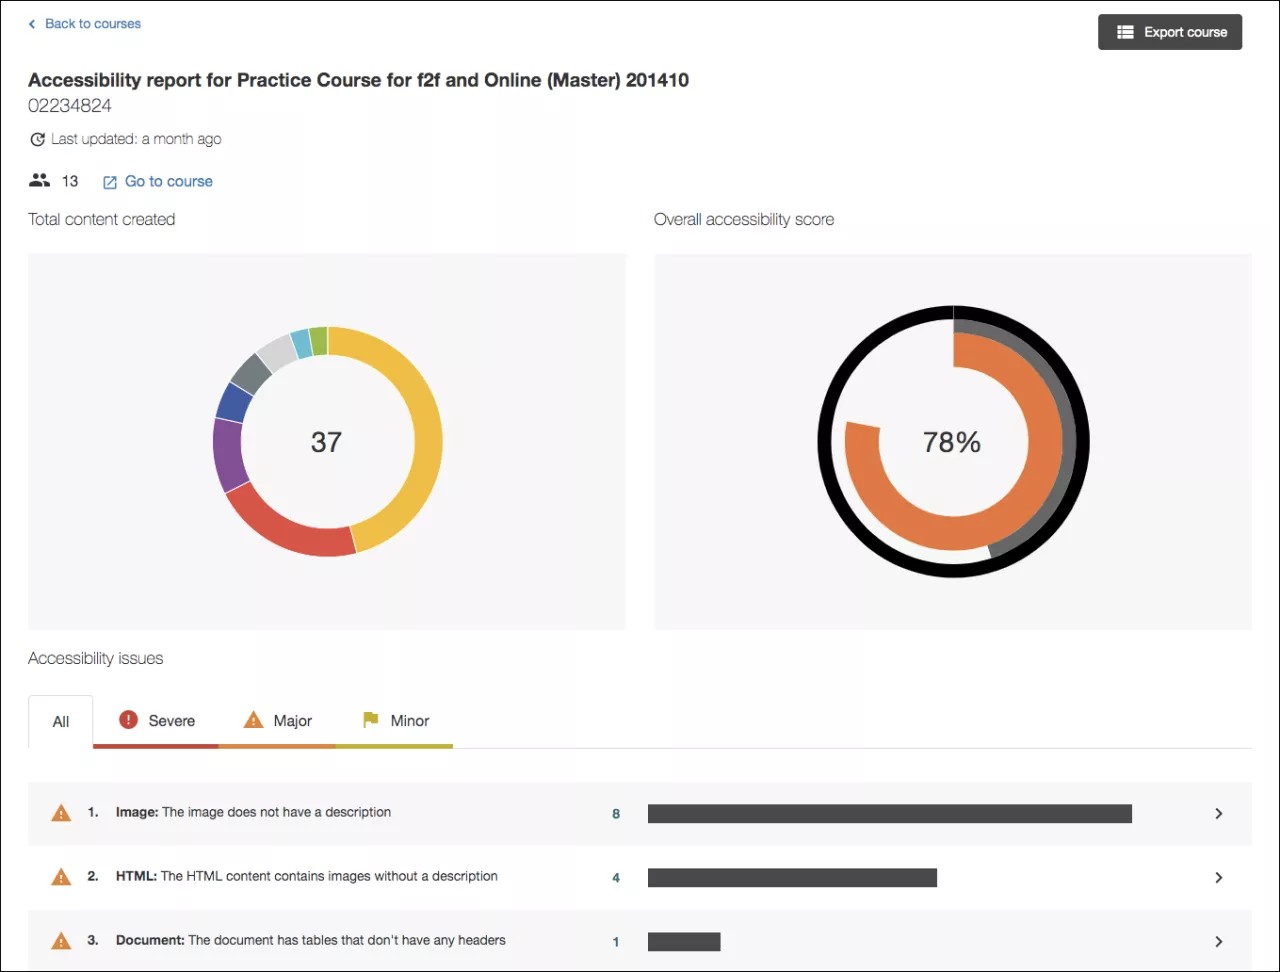Follow the Go to course link

click(168, 182)
